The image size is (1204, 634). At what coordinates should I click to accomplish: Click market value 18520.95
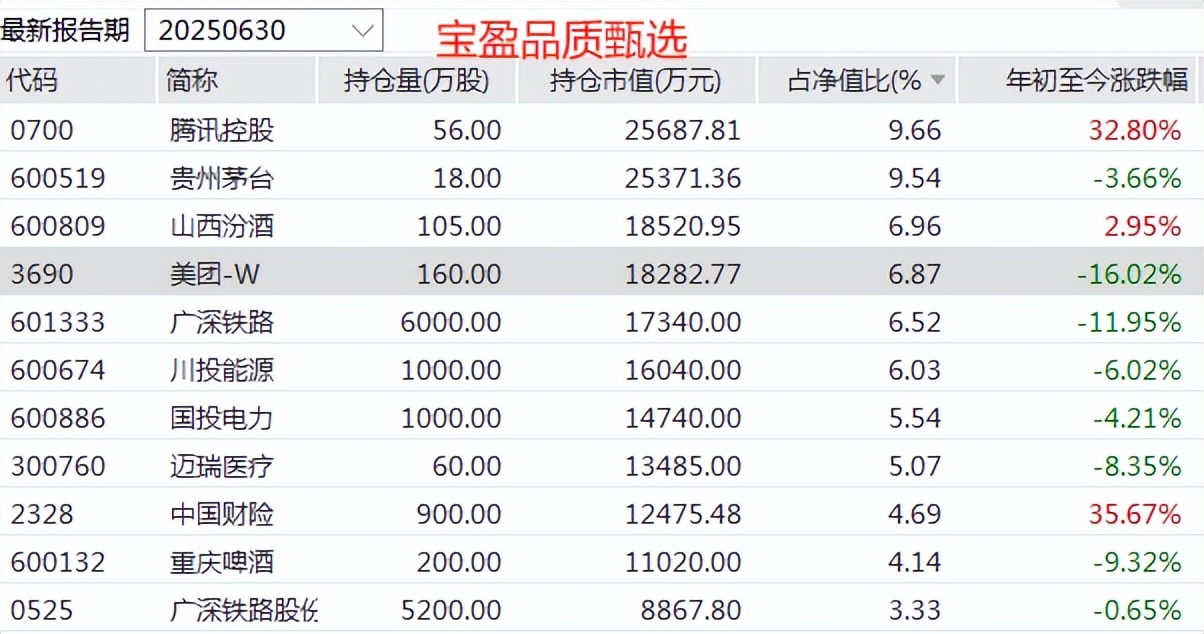coord(683,226)
